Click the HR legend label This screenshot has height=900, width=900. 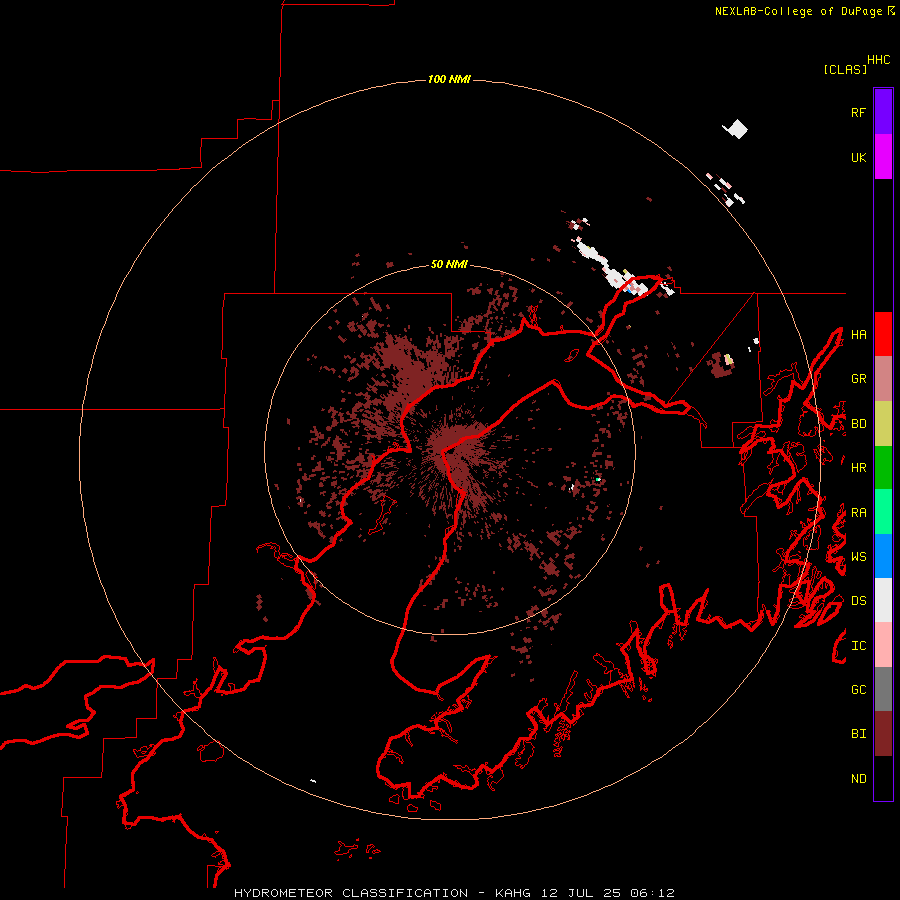[x=858, y=468]
